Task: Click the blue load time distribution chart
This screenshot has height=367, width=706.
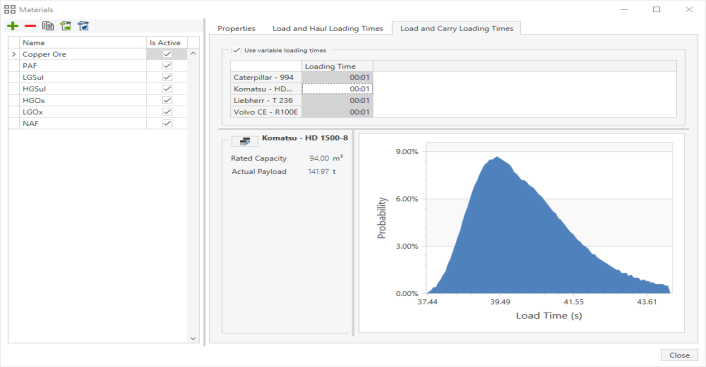Action: [548, 225]
